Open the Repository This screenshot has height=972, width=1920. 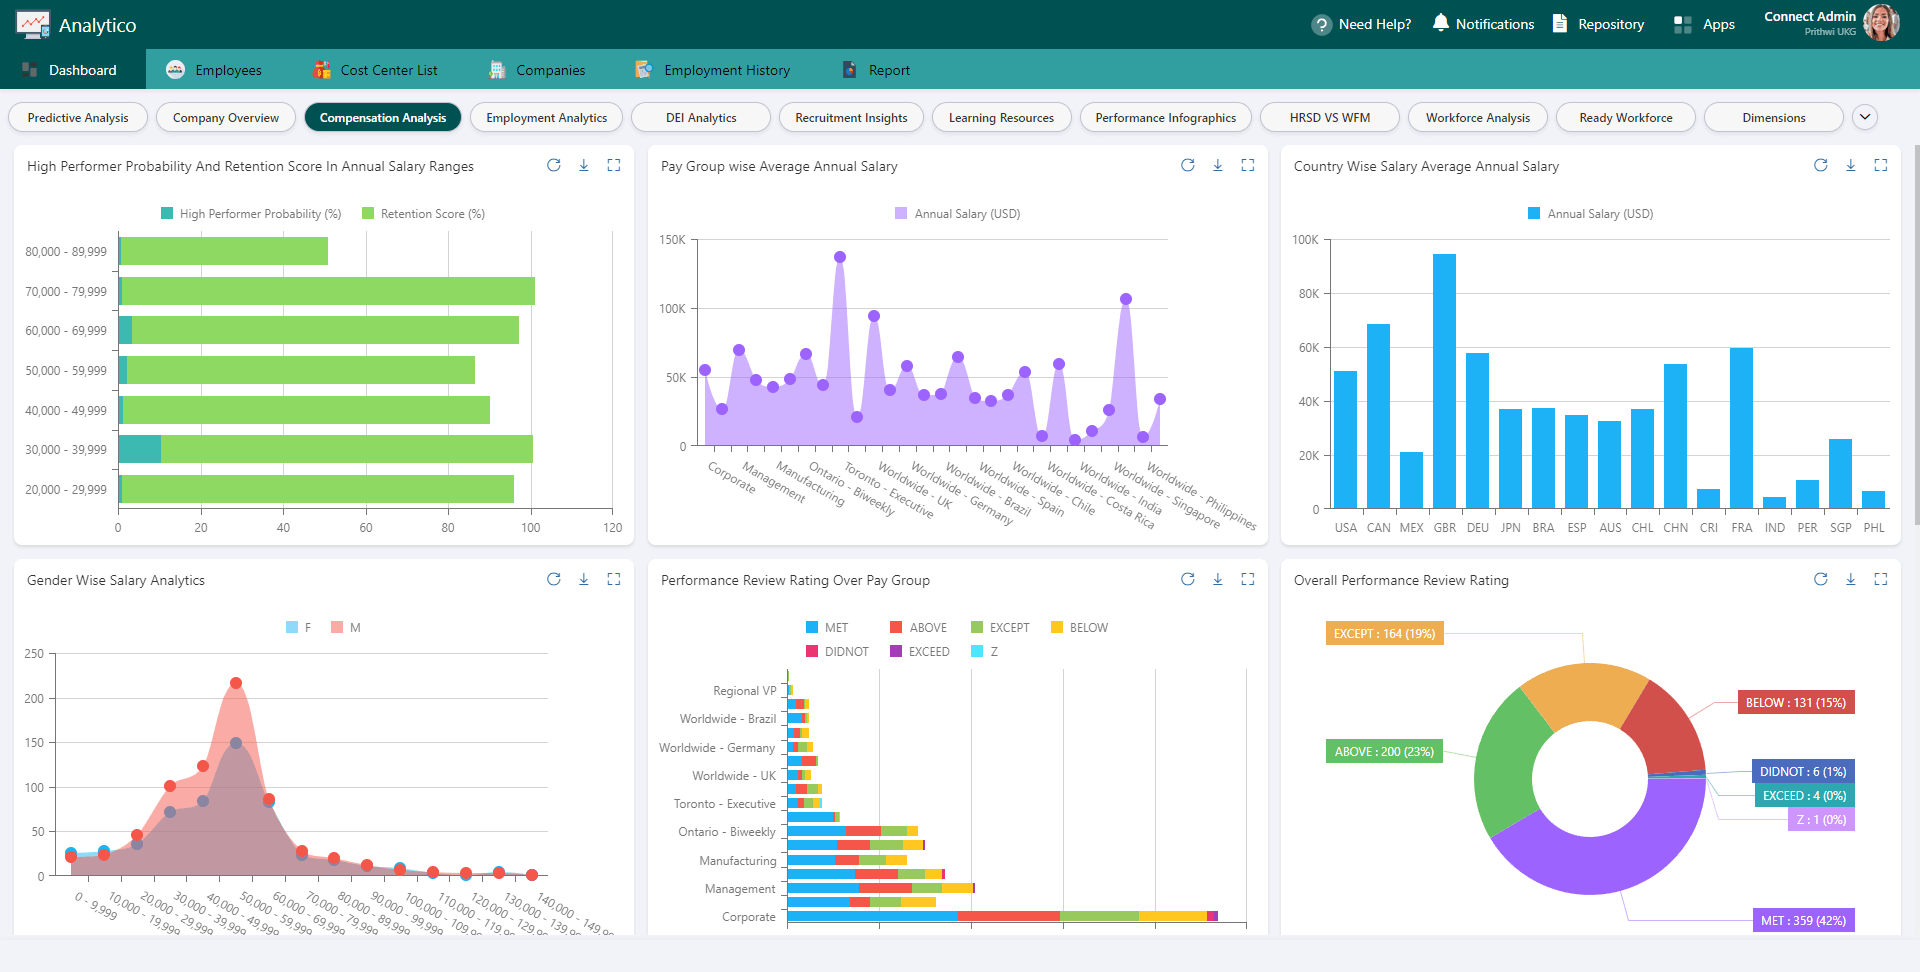(1597, 23)
